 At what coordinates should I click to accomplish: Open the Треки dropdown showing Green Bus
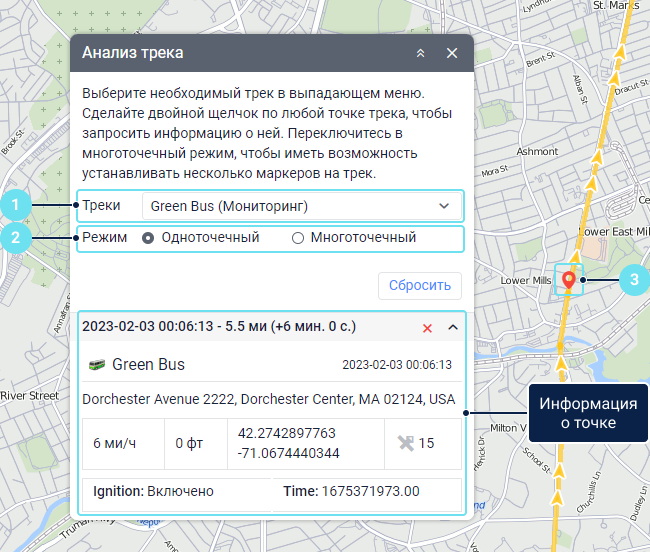[x=302, y=206]
